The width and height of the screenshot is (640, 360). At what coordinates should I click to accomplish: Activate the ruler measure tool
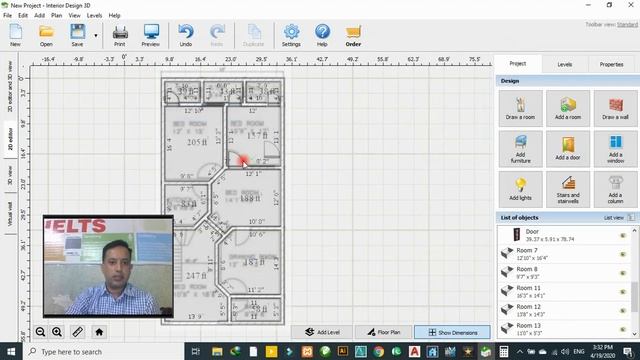tap(78, 332)
